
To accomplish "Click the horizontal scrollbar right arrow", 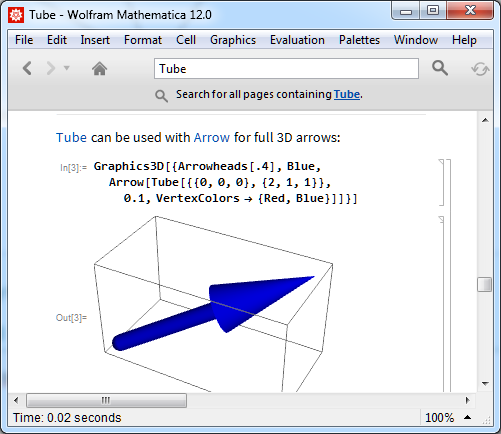I will [x=467, y=400].
